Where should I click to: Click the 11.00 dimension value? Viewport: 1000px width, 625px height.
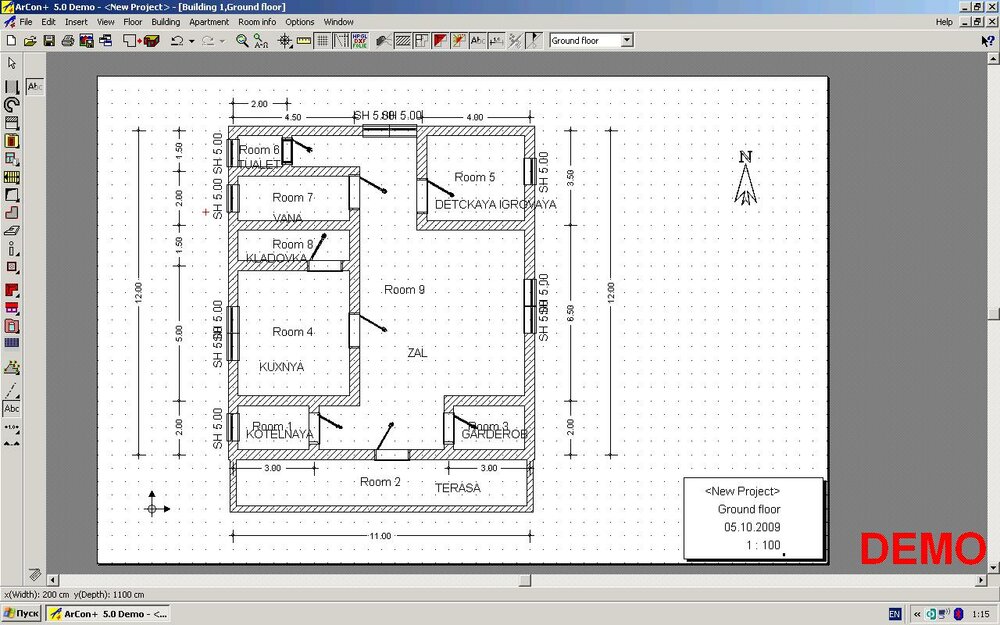coord(380,536)
